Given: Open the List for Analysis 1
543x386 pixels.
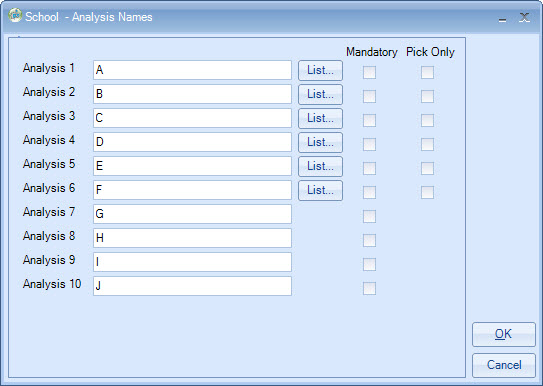Looking at the screenshot, I should coord(320,70).
